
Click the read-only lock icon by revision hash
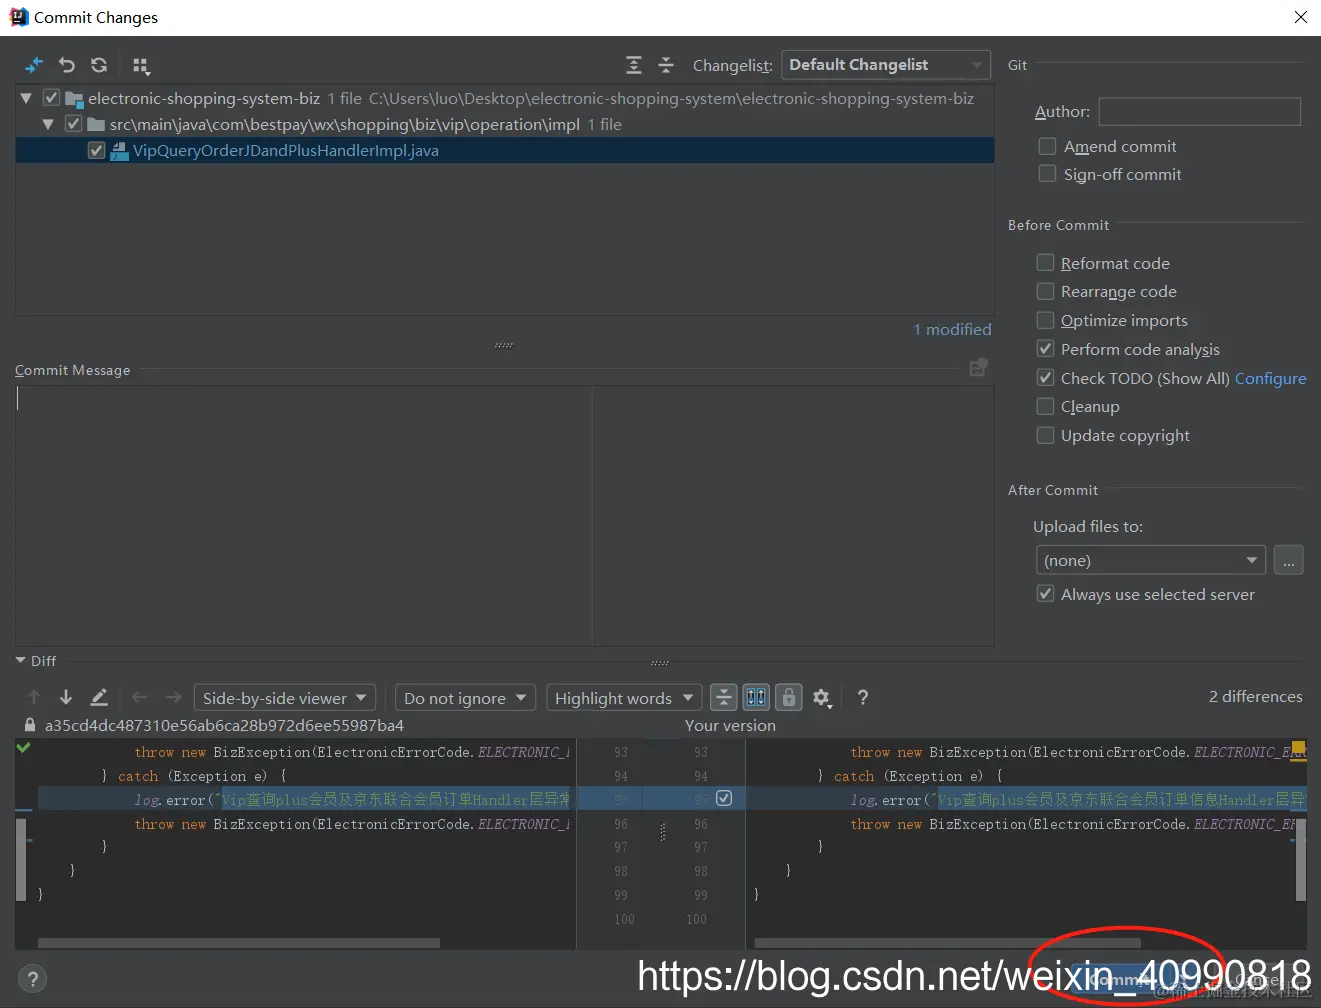(30, 725)
